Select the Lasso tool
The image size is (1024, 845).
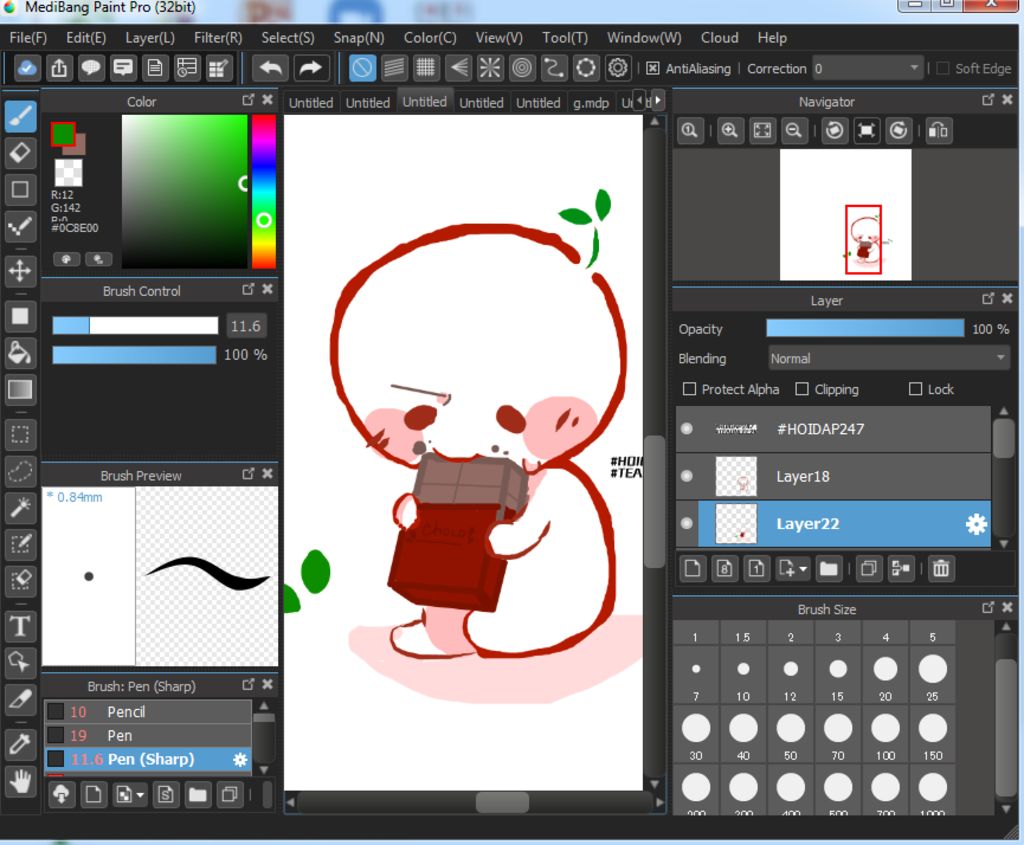(20, 471)
